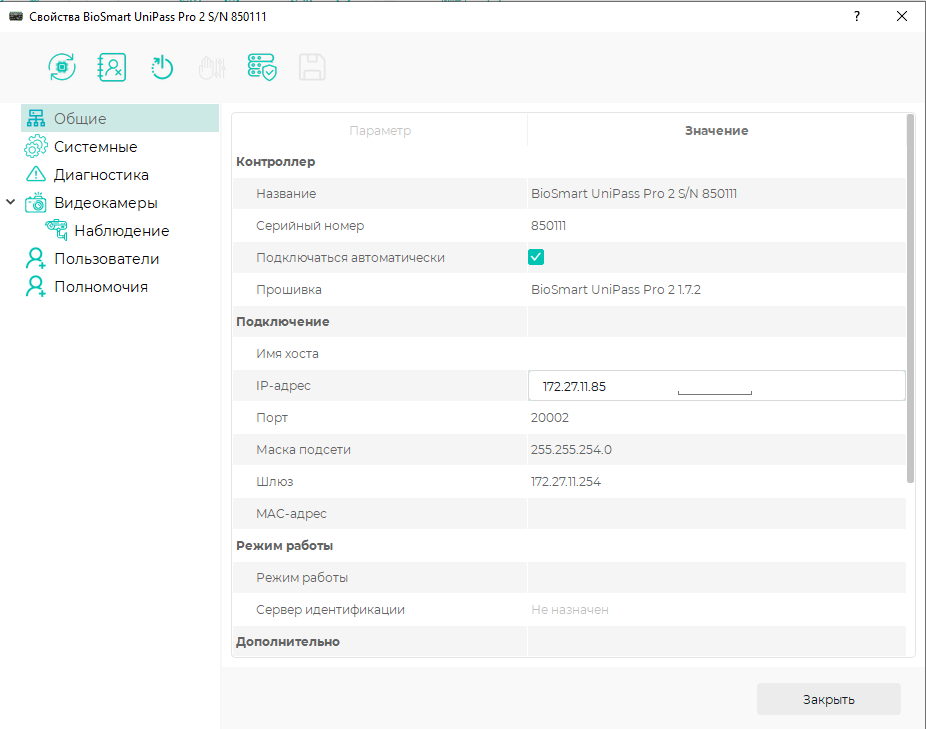The image size is (926, 729).
Task: Click the IP-адрес parameter label
Action: 283,386
